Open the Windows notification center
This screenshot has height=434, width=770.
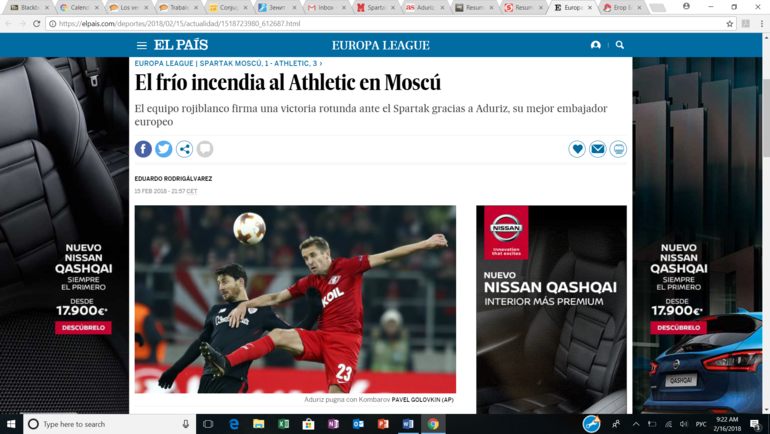tap(755, 424)
